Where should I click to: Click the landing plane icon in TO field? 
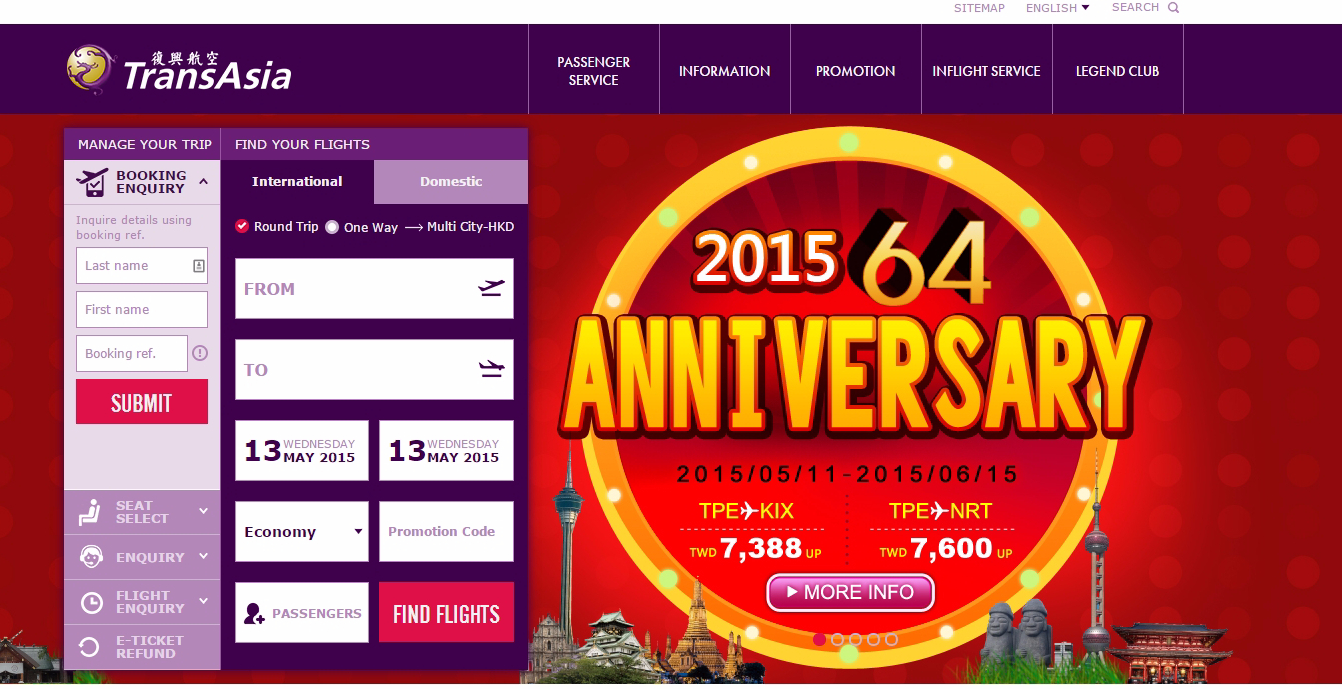(x=491, y=370)
